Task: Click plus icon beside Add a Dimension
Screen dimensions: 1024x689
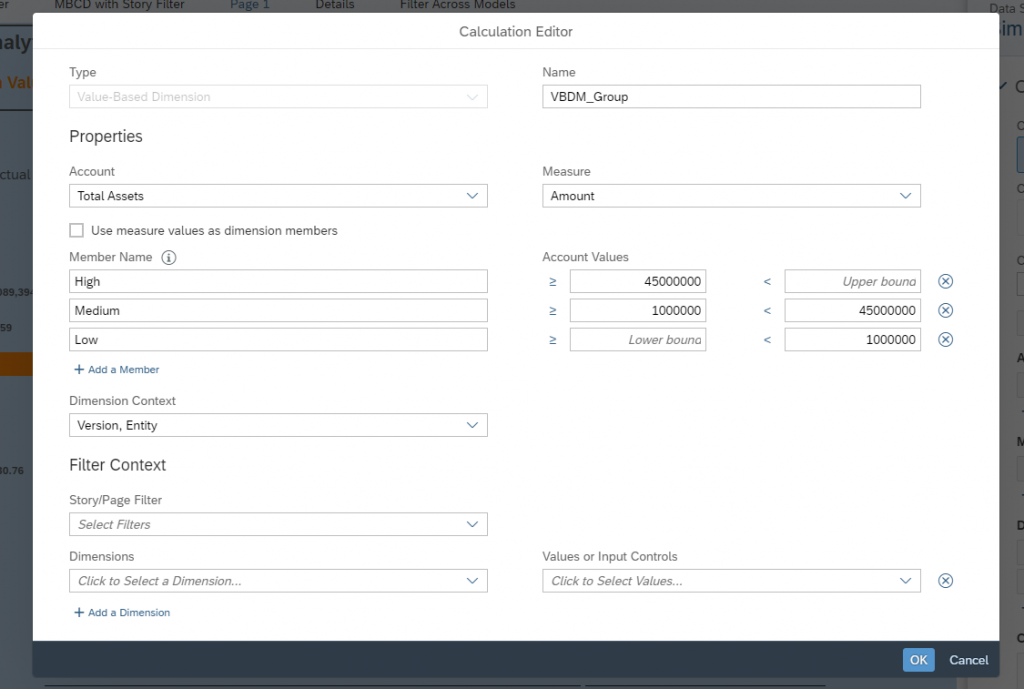Action: click(x=79, y=613)
